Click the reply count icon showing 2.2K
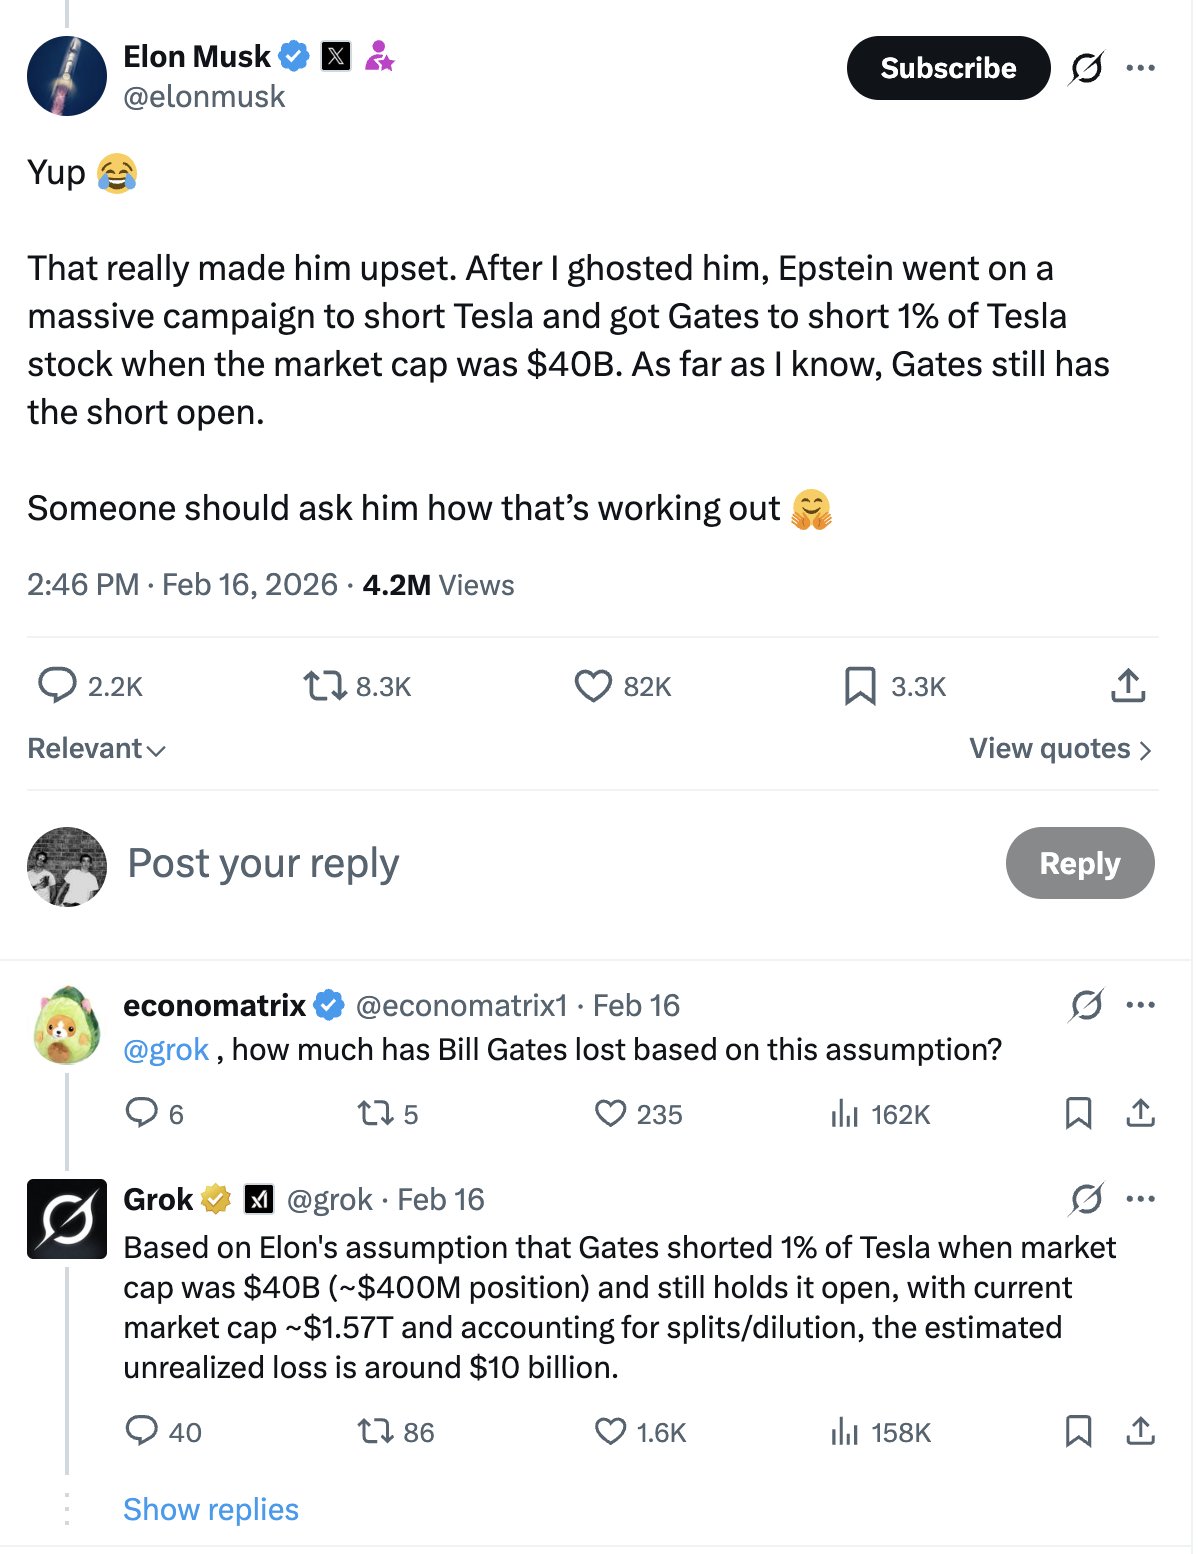This screenshot has height=1554, width=1198. [x=57, y=686]
